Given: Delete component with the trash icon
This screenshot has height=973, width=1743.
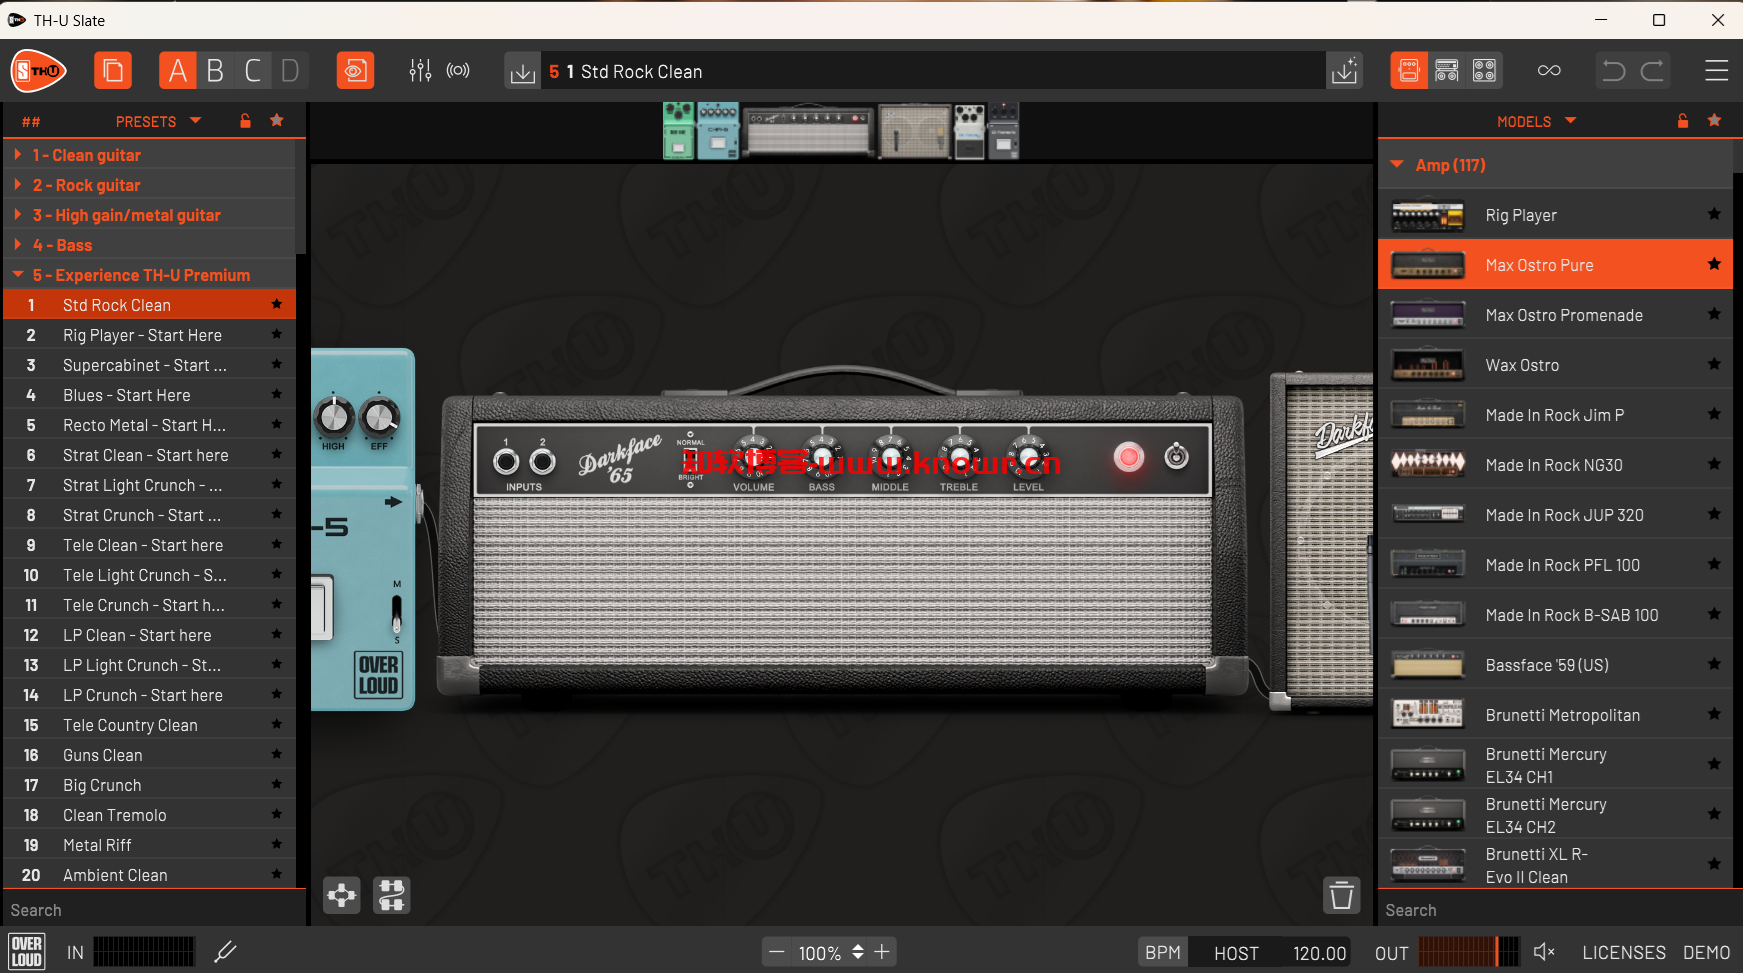Looking at the screenshot, I should (1341, 895).
